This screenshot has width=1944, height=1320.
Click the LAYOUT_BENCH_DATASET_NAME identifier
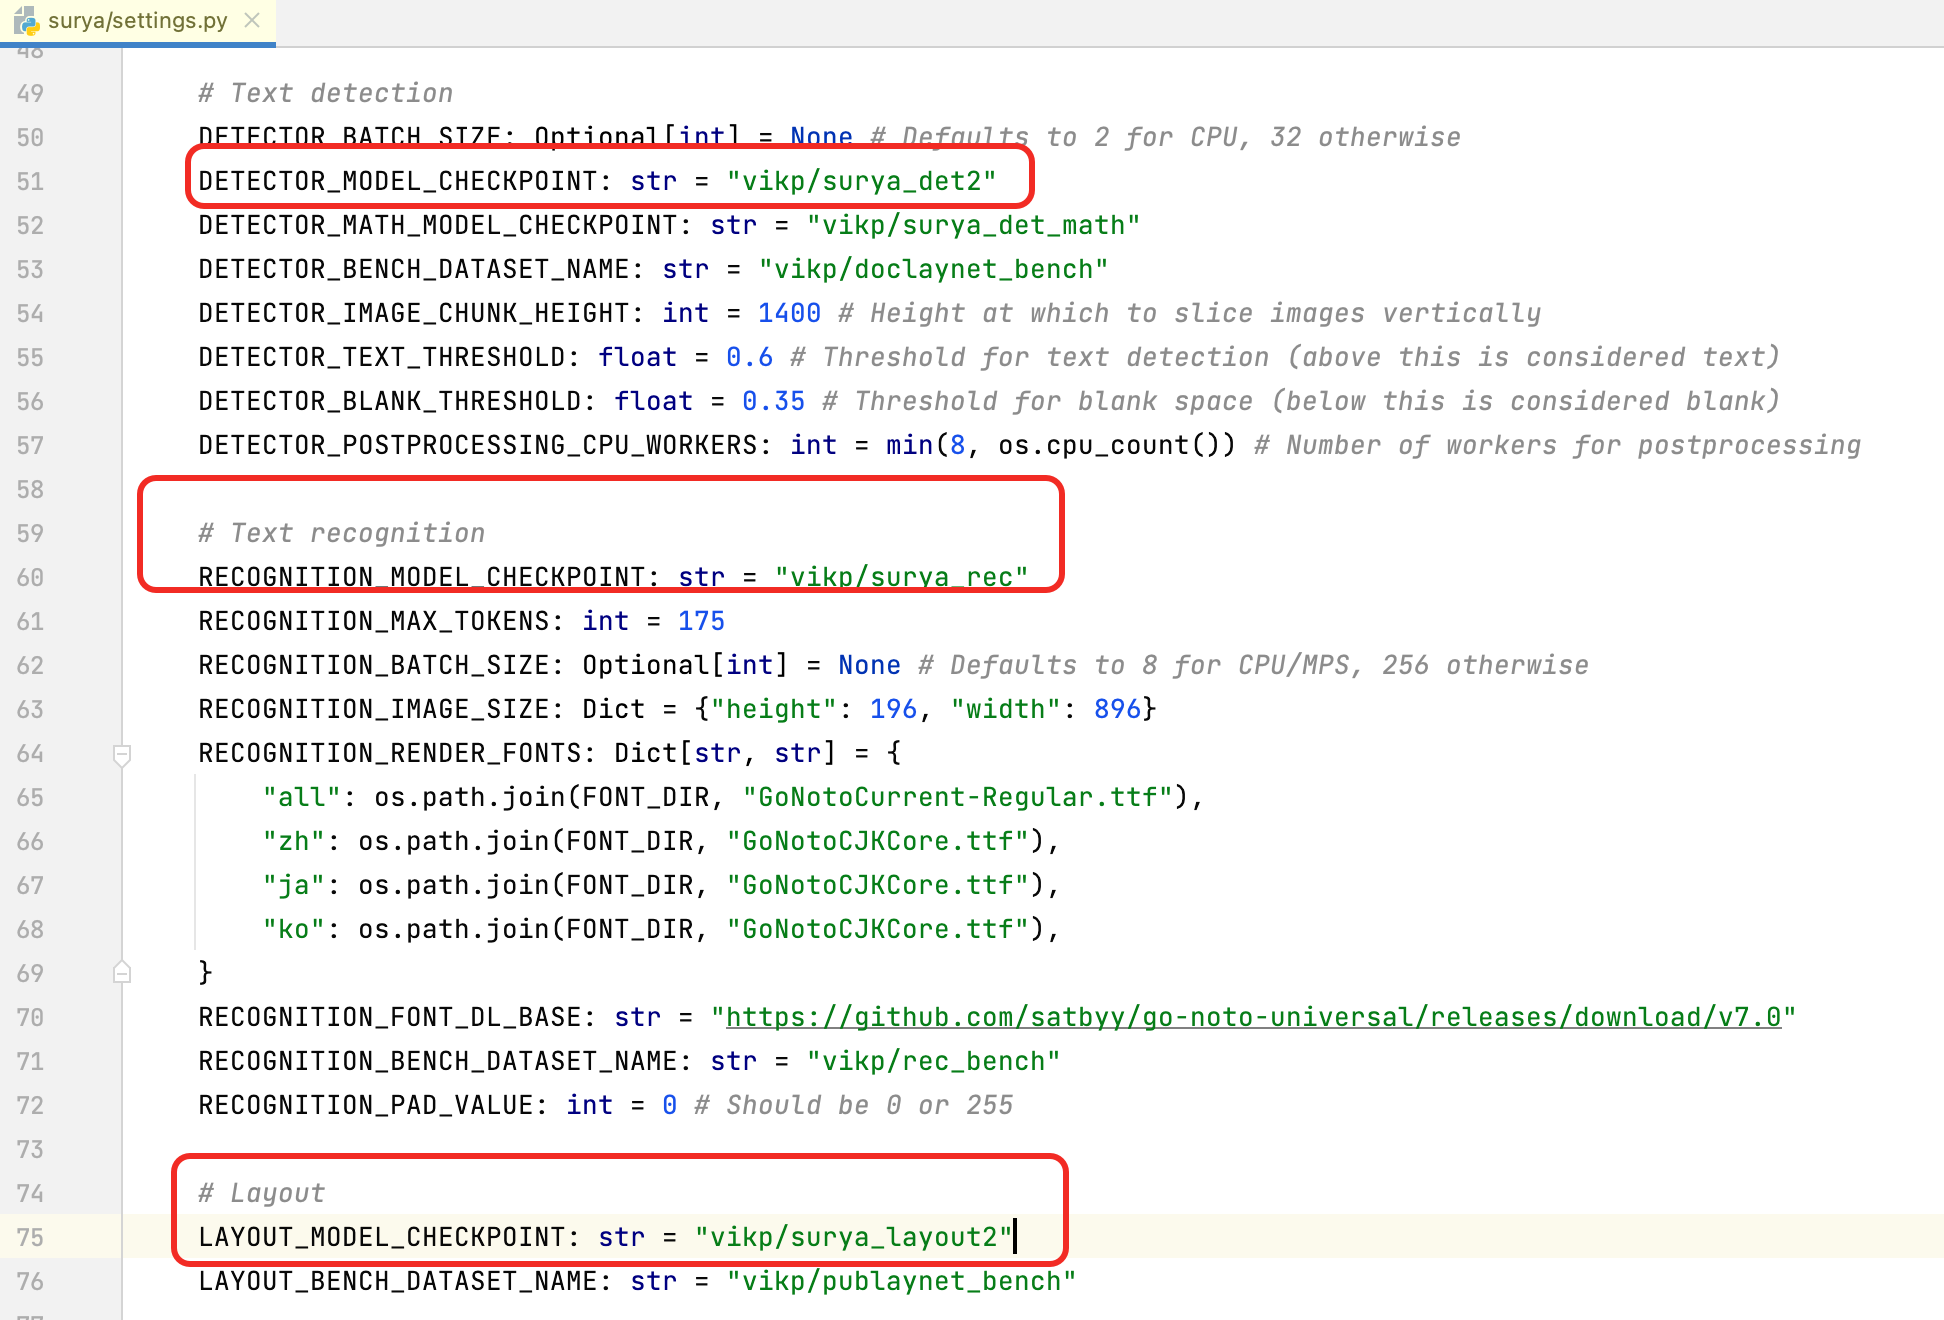398,1281
